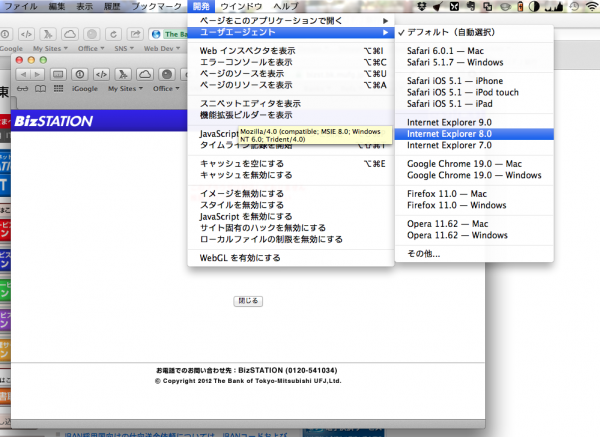Go back in the BizSTATION window
Viewport: 600px width, 437px height.
23,75
